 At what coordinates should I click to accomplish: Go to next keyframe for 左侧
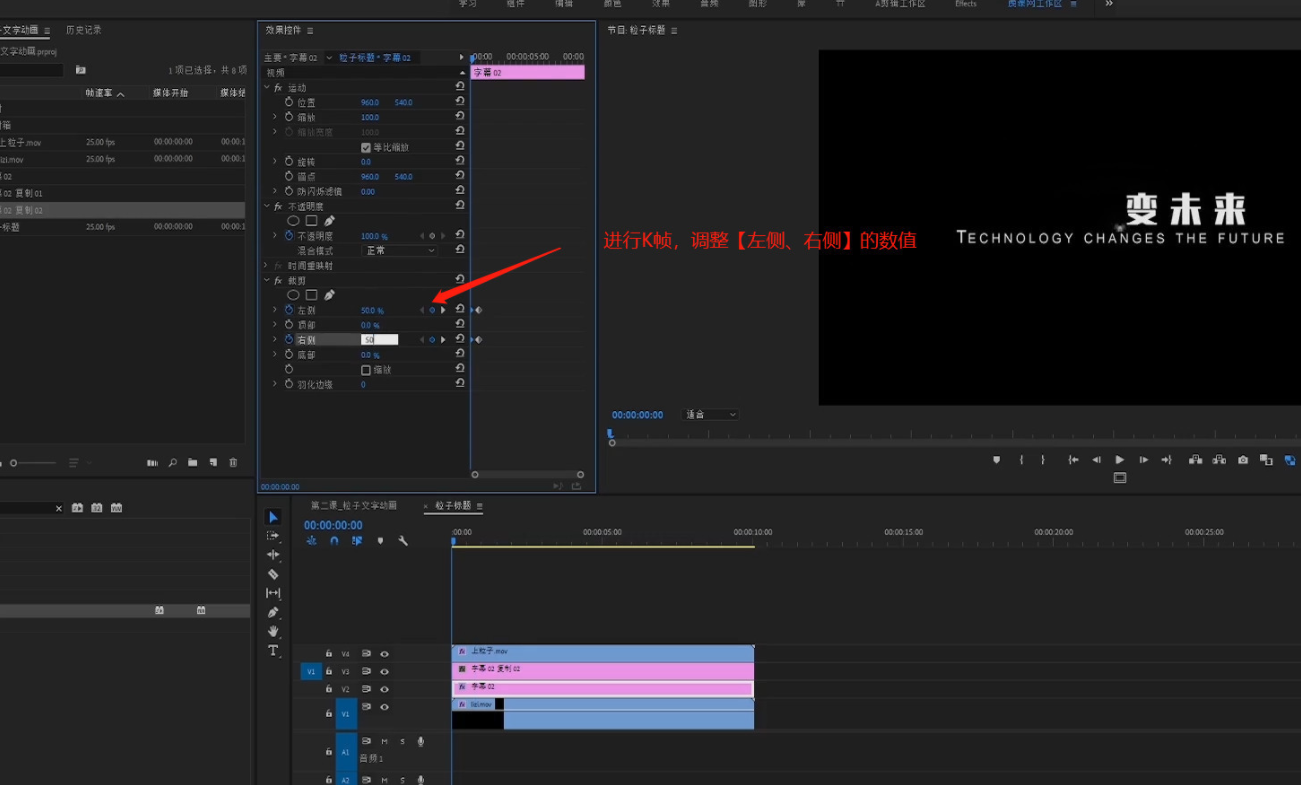tap(443, 310)
